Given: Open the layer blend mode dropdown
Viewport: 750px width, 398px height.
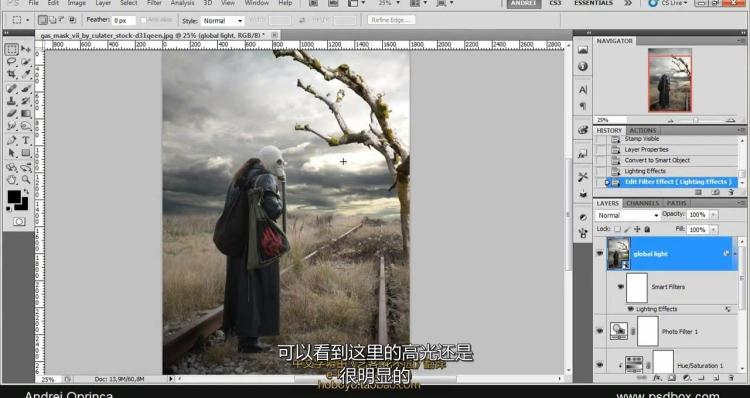Looking at the screenshot, I should coord(627,215).
